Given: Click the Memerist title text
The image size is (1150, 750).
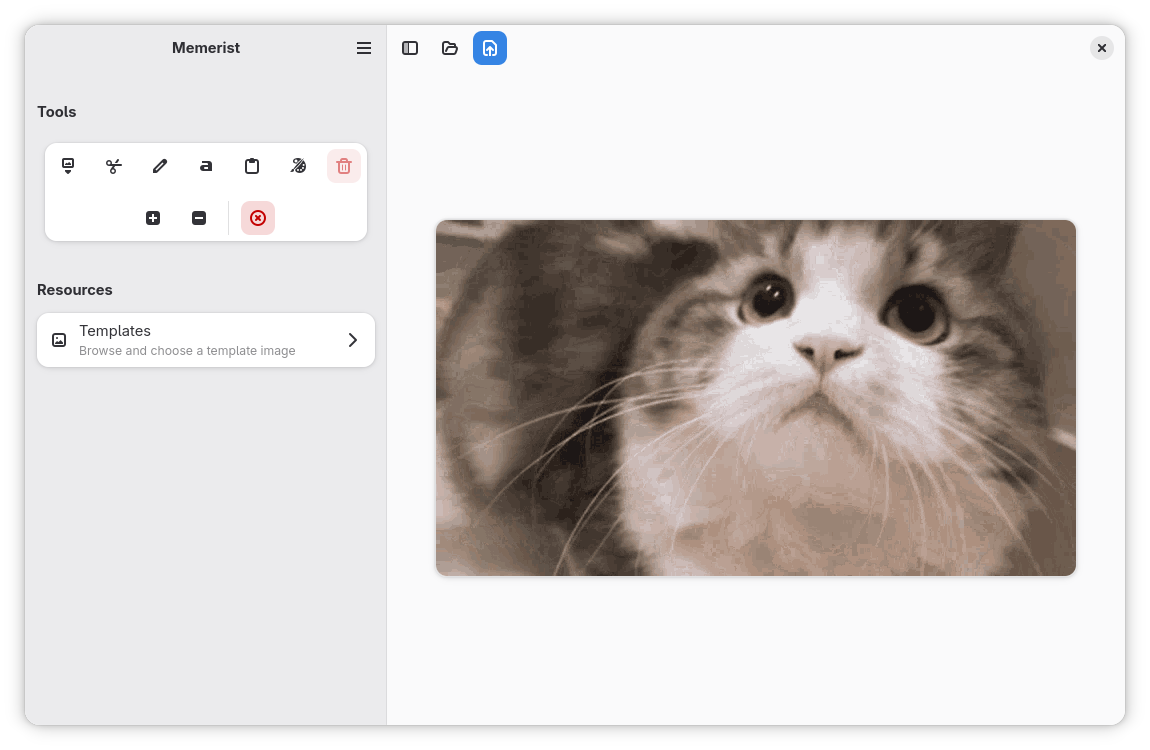Looking at the screenshot, I should [206, 48].
